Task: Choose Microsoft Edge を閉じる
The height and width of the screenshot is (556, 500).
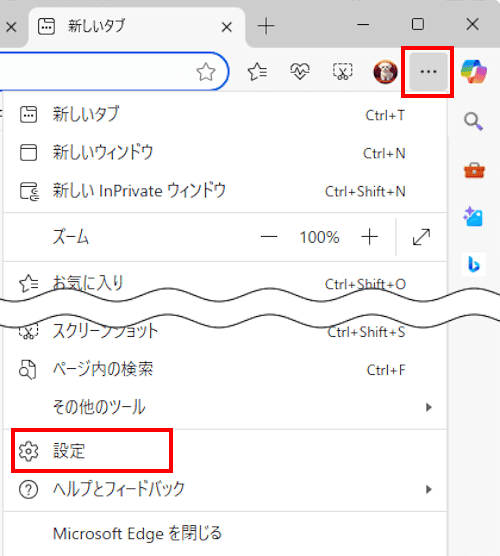Action: pos(225,533)
